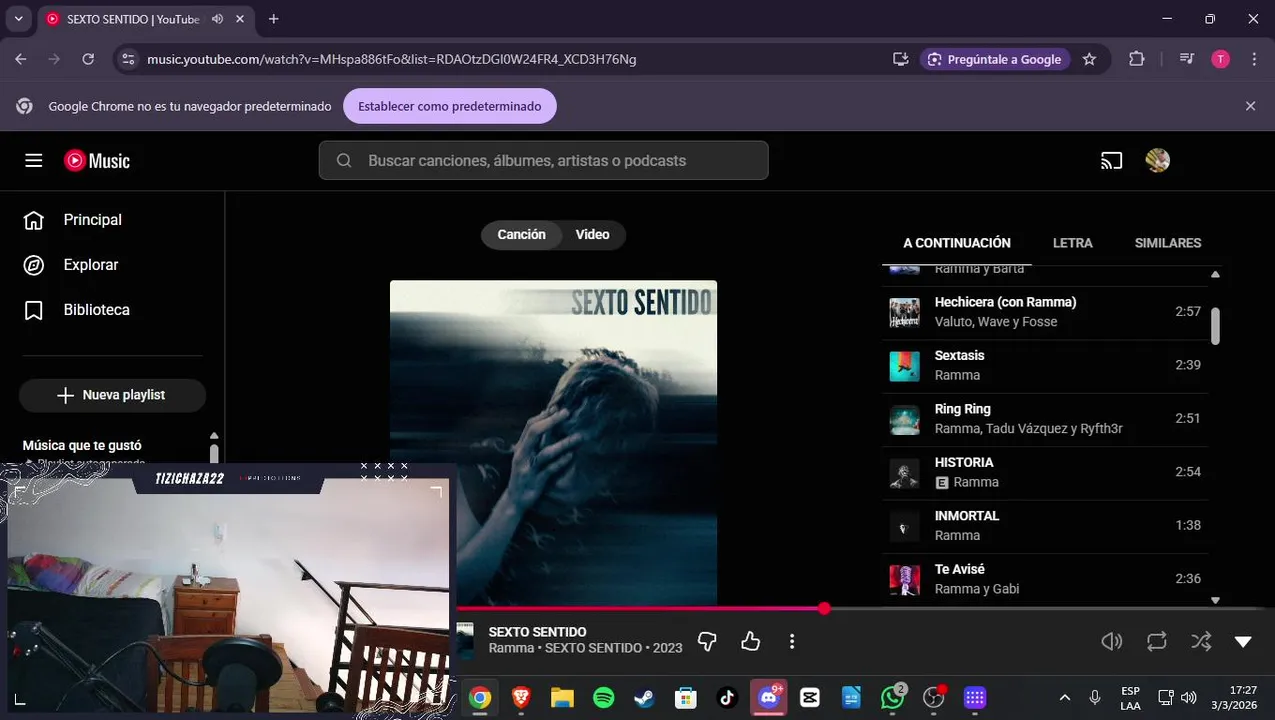Click the ESP LAA language indicator
Viewport: 1275px width, 720px height.
tap(1130, 698)
